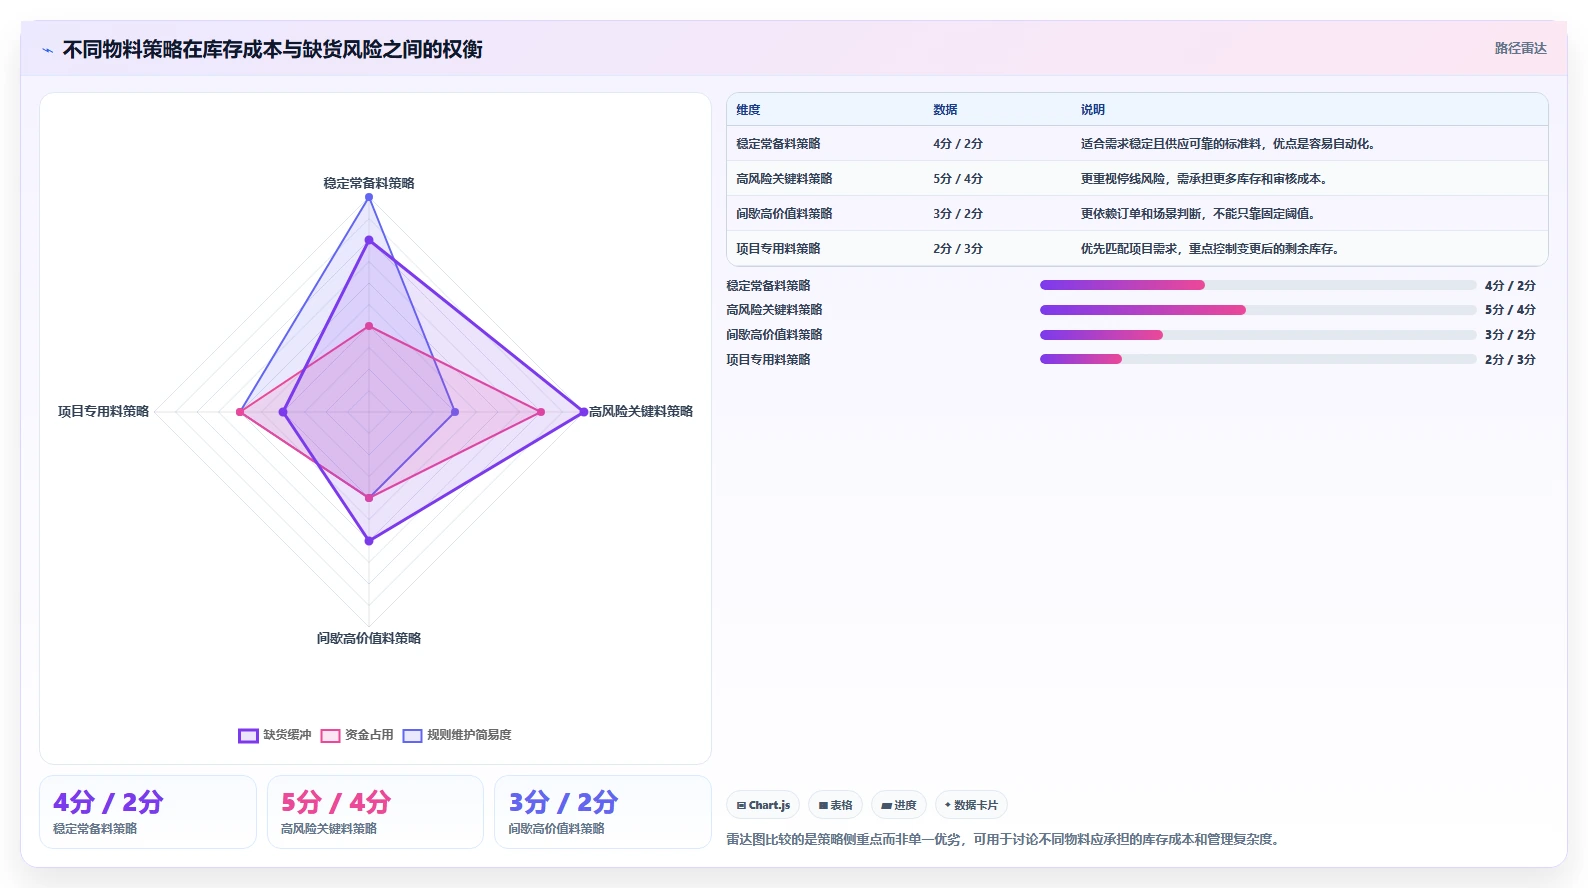The height and width of the screenshot is (888, 1588).
Task: Click the 项目专用料策略 radar axis label
Action: [103, 411]
